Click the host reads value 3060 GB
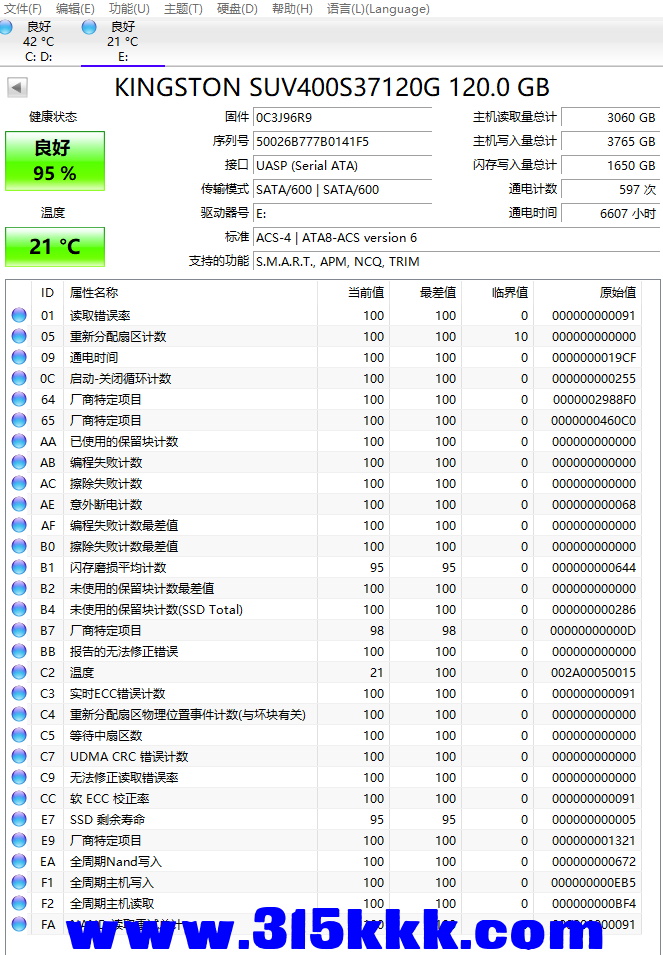This screenshot has height=955, width=663. click(610, 118)
